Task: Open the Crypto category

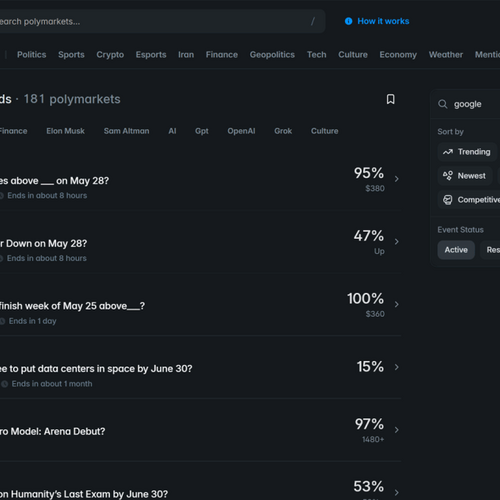Action: click(110, 55)
